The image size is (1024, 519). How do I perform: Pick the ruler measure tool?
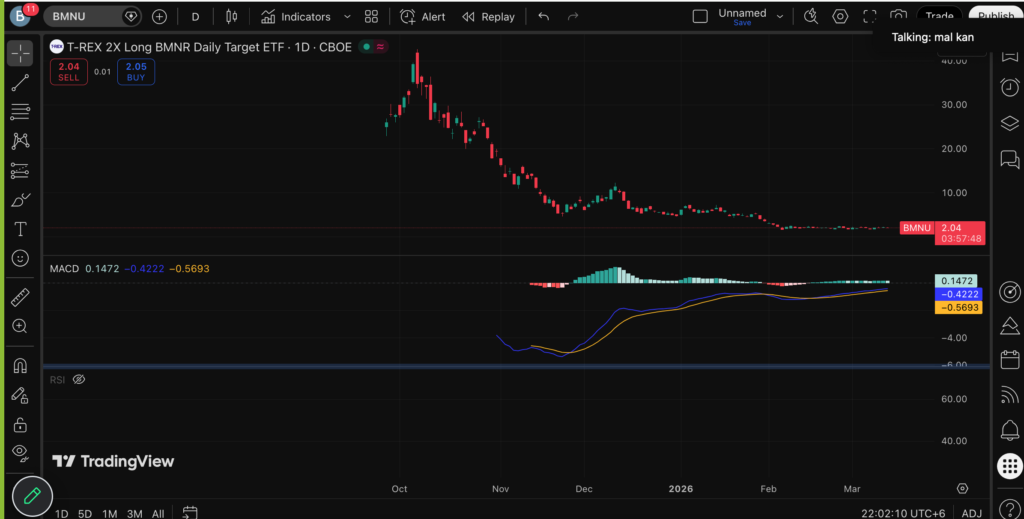pos(20,297)
